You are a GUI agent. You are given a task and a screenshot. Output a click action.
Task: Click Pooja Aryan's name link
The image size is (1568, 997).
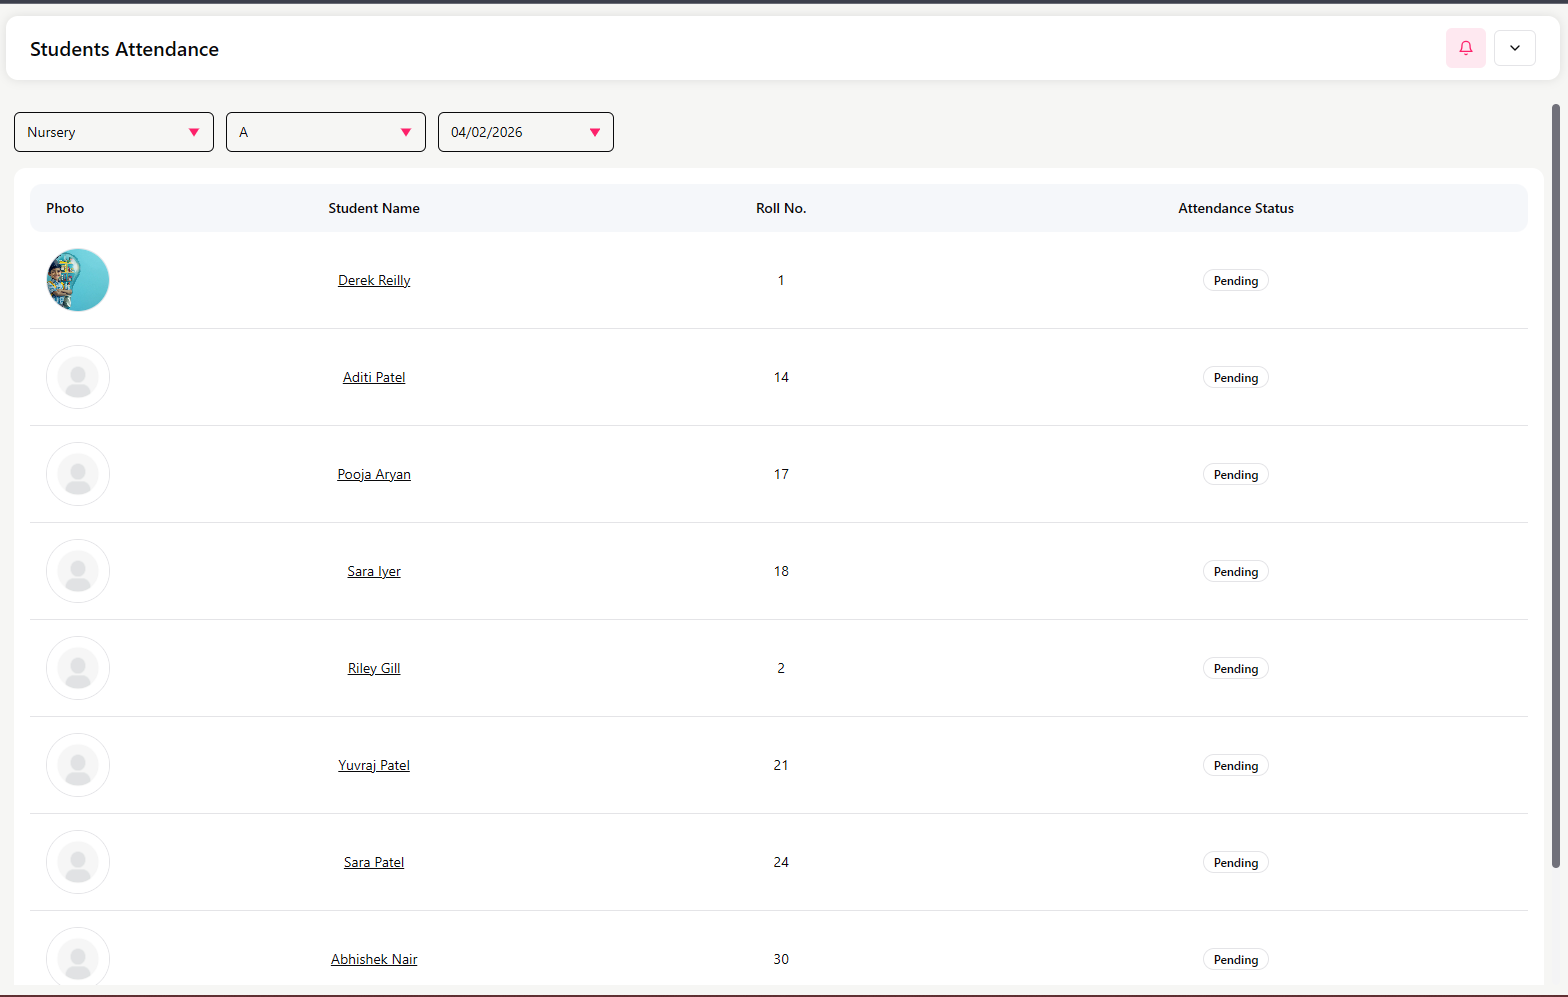(374, 475)
